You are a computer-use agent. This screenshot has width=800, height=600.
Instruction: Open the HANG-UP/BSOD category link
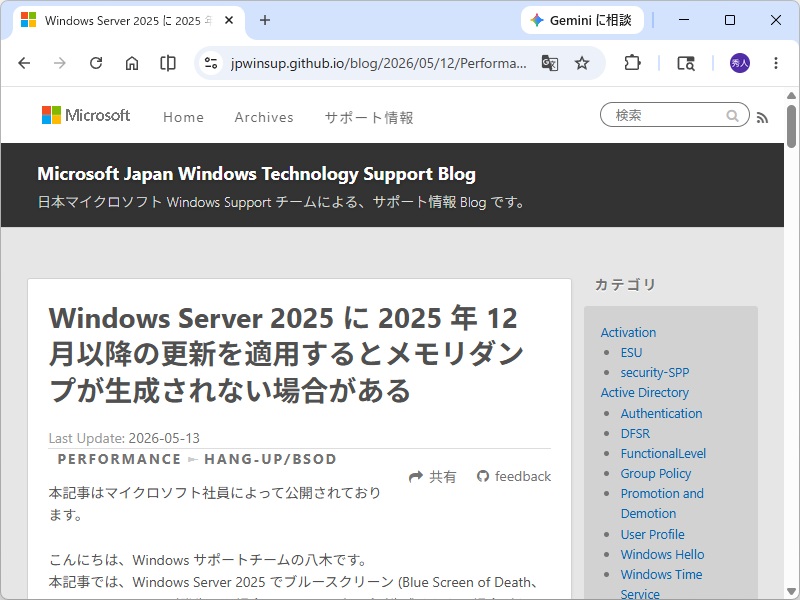(270, 459)
